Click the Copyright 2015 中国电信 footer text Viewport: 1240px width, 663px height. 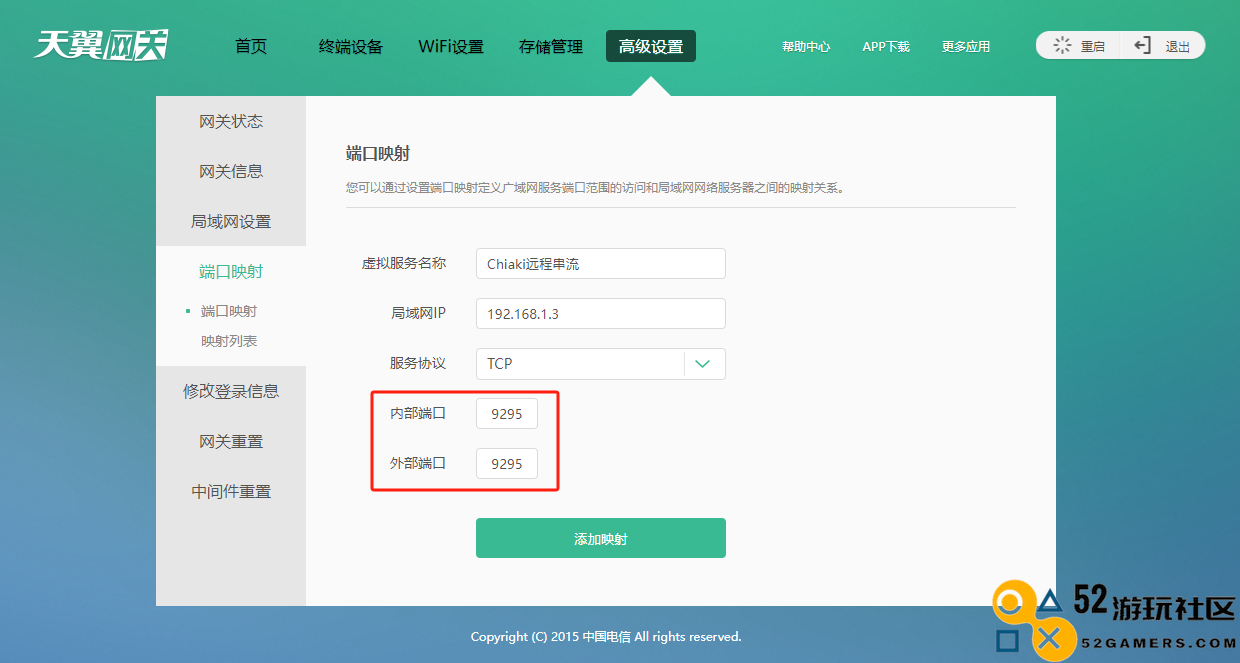click(x=606, y=636)
